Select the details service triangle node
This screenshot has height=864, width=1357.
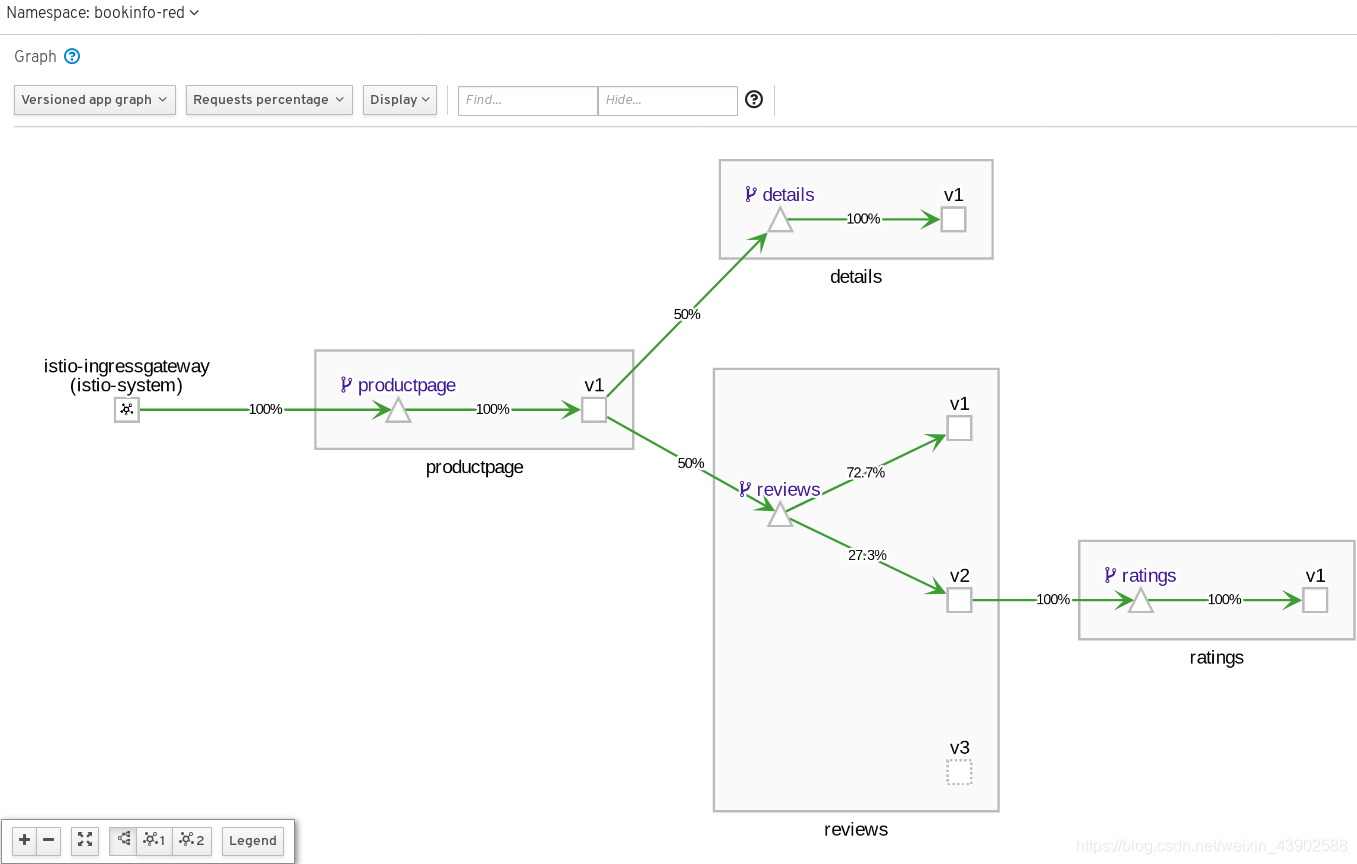781,221
